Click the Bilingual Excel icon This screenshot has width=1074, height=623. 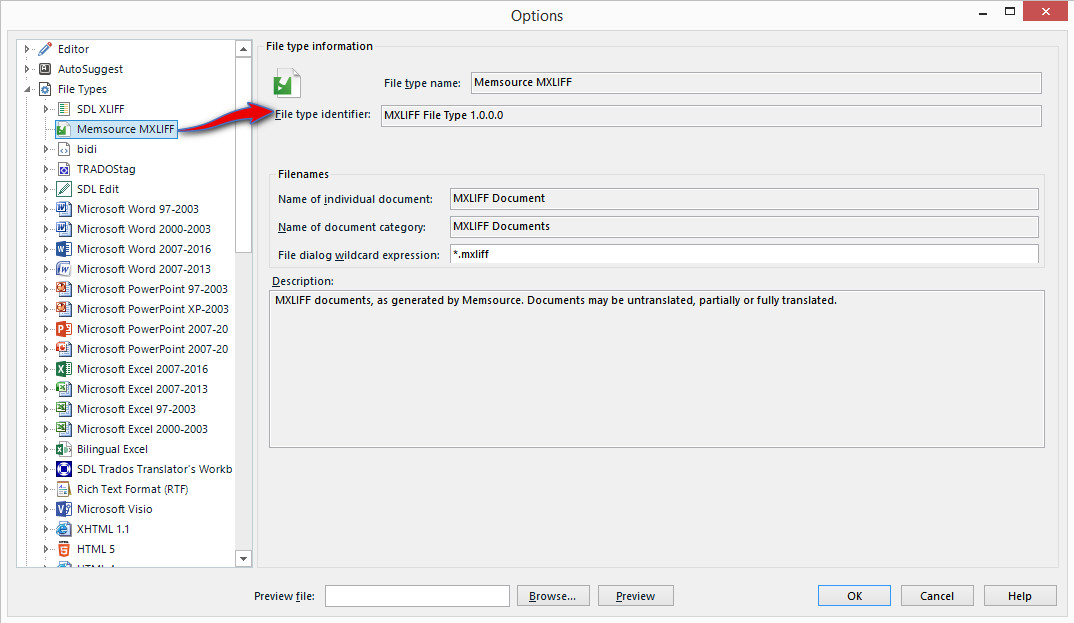pyautogui.click(x=62, y=448)
